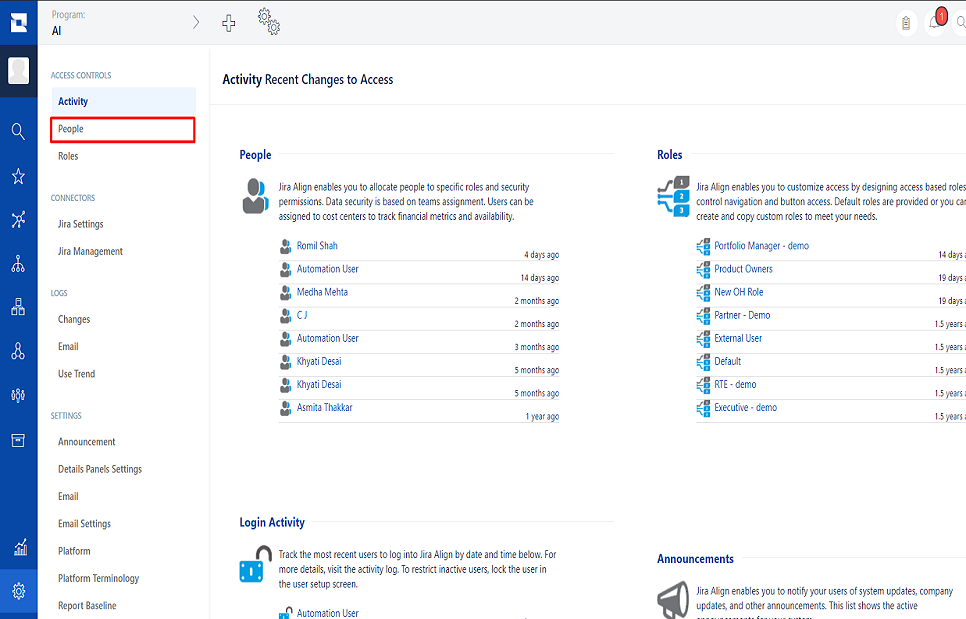This screenshot has width=966, height=619.
Task: Open the Medha Mehta user link
Action: pos(322,292)
